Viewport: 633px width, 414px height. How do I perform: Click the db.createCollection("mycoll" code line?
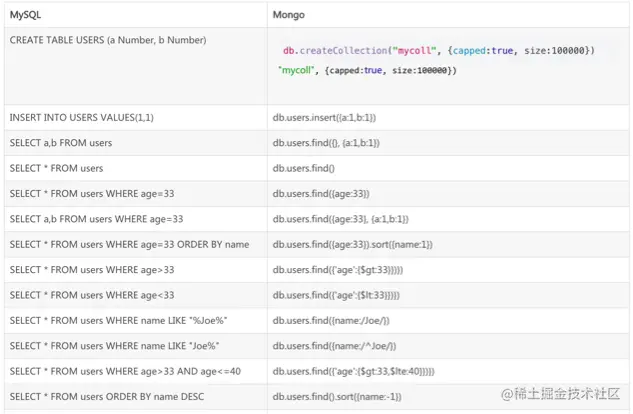tap(438, 51)
